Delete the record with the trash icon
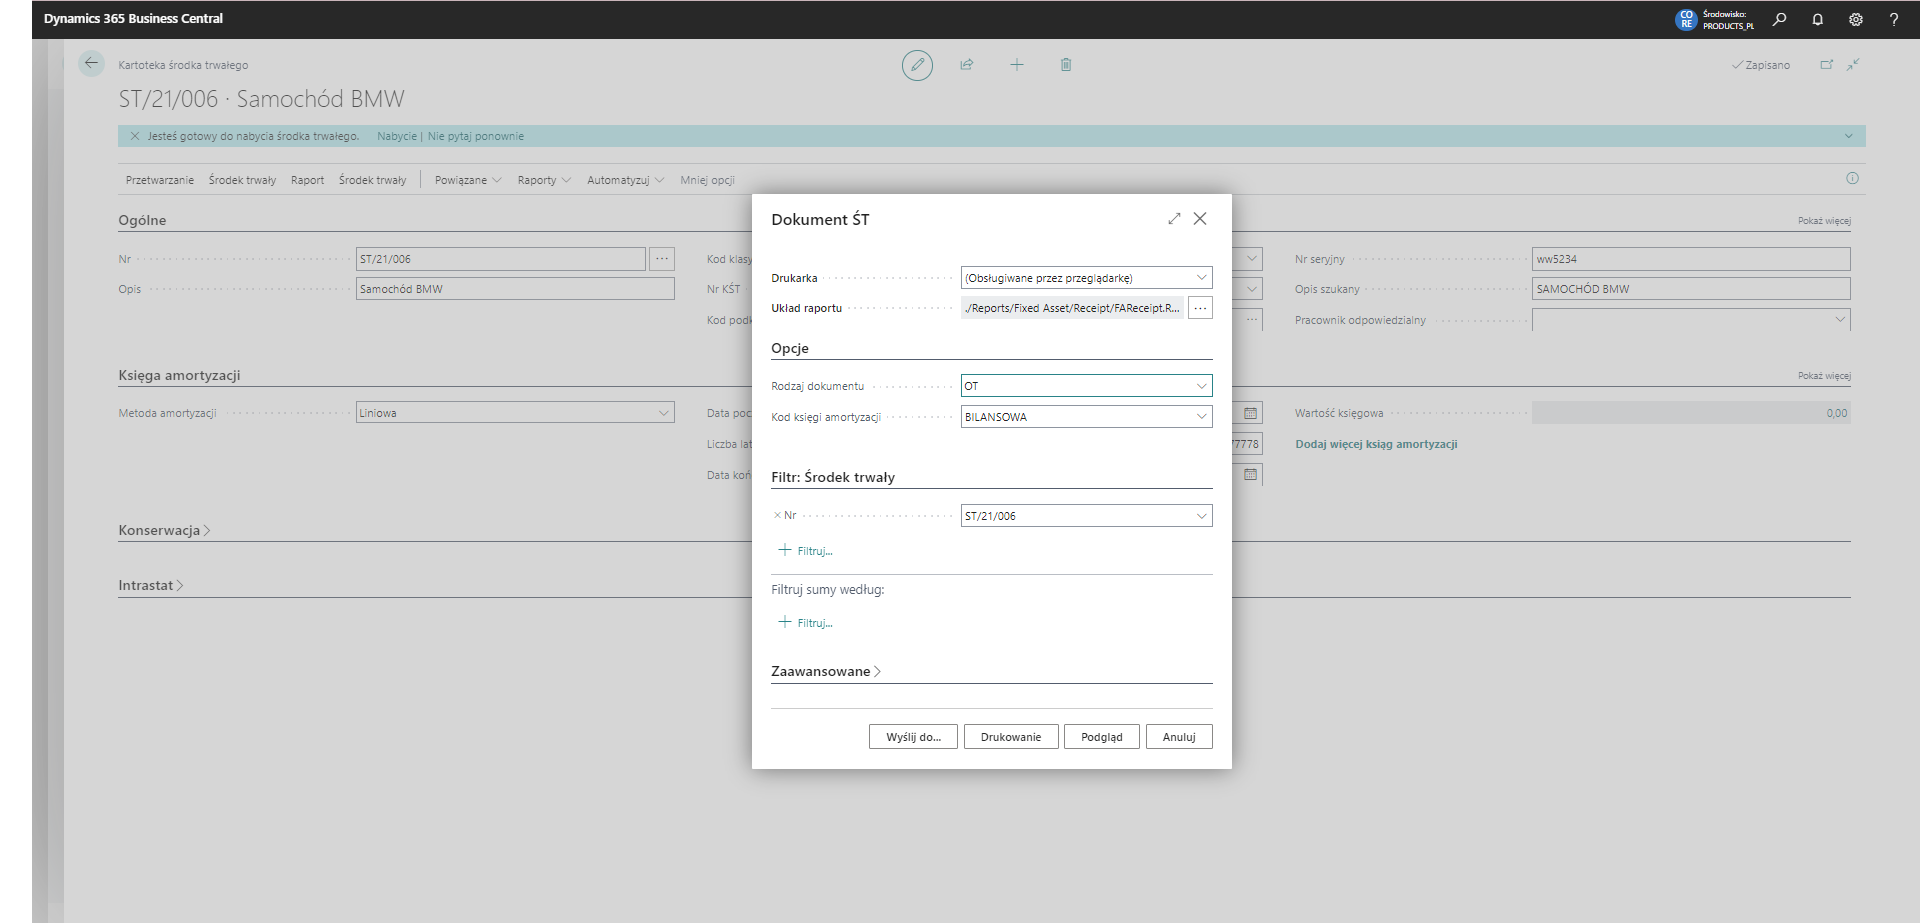This screenshot has height=923, width=1920. click(x=1066, y=65)
